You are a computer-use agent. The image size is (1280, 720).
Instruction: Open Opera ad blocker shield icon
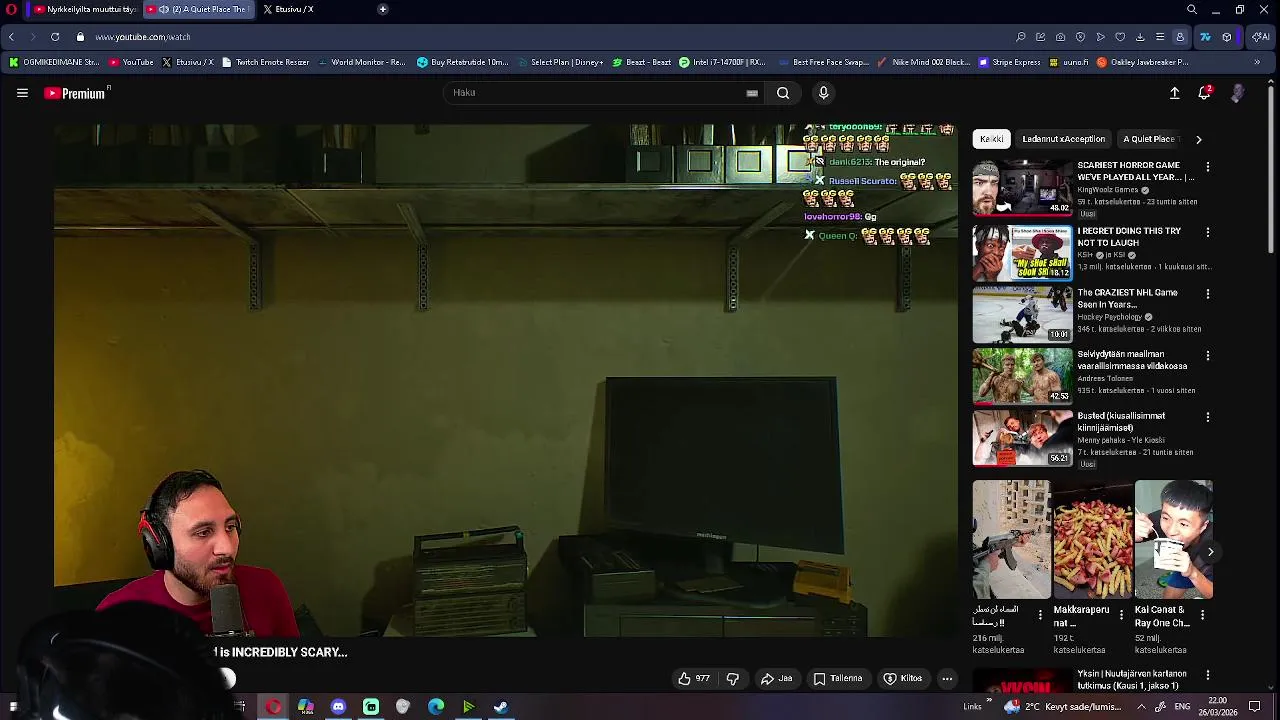[x=1080, y=37]
